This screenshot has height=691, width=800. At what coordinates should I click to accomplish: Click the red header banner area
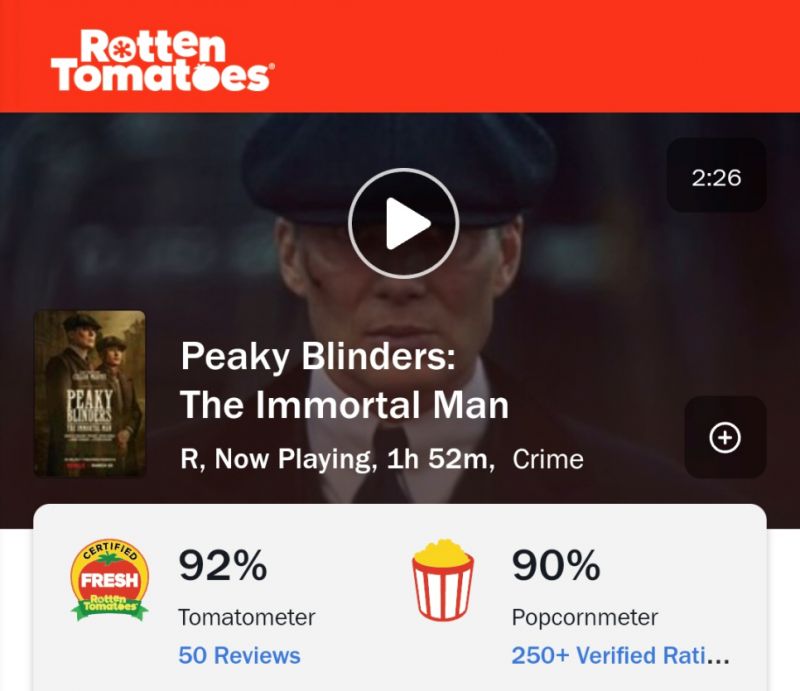(x=400, y=56)
